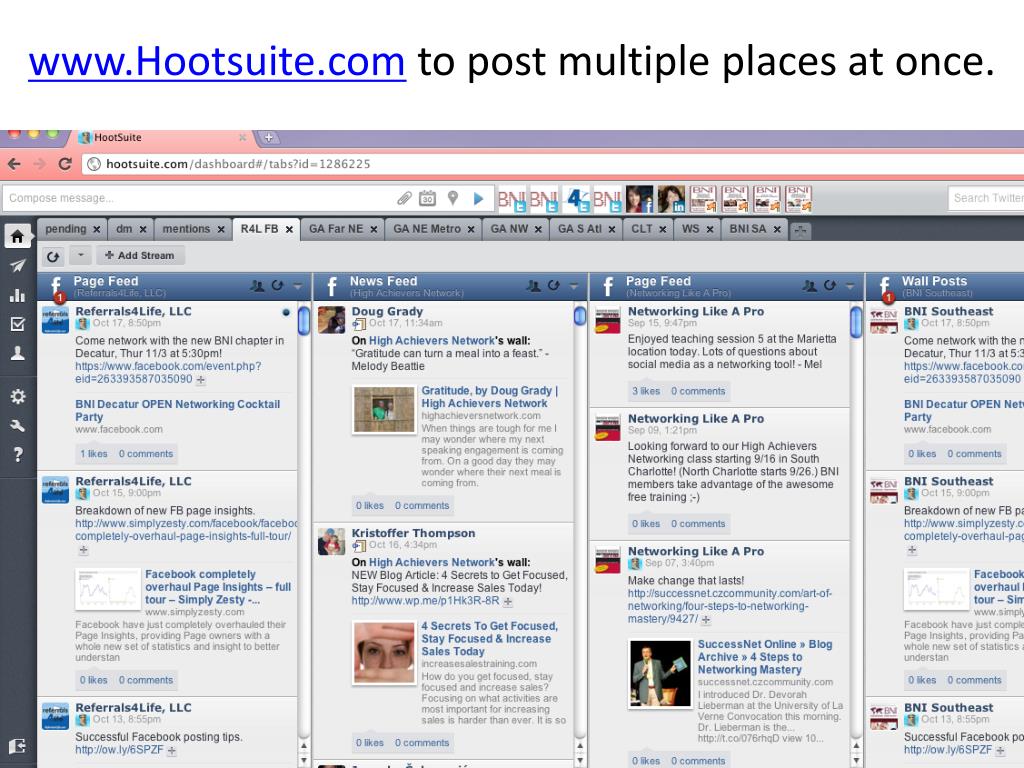Open the 4 Secrets To Get Focused link
Viewport: 1024px width, 768px height.
pos(489,639)
